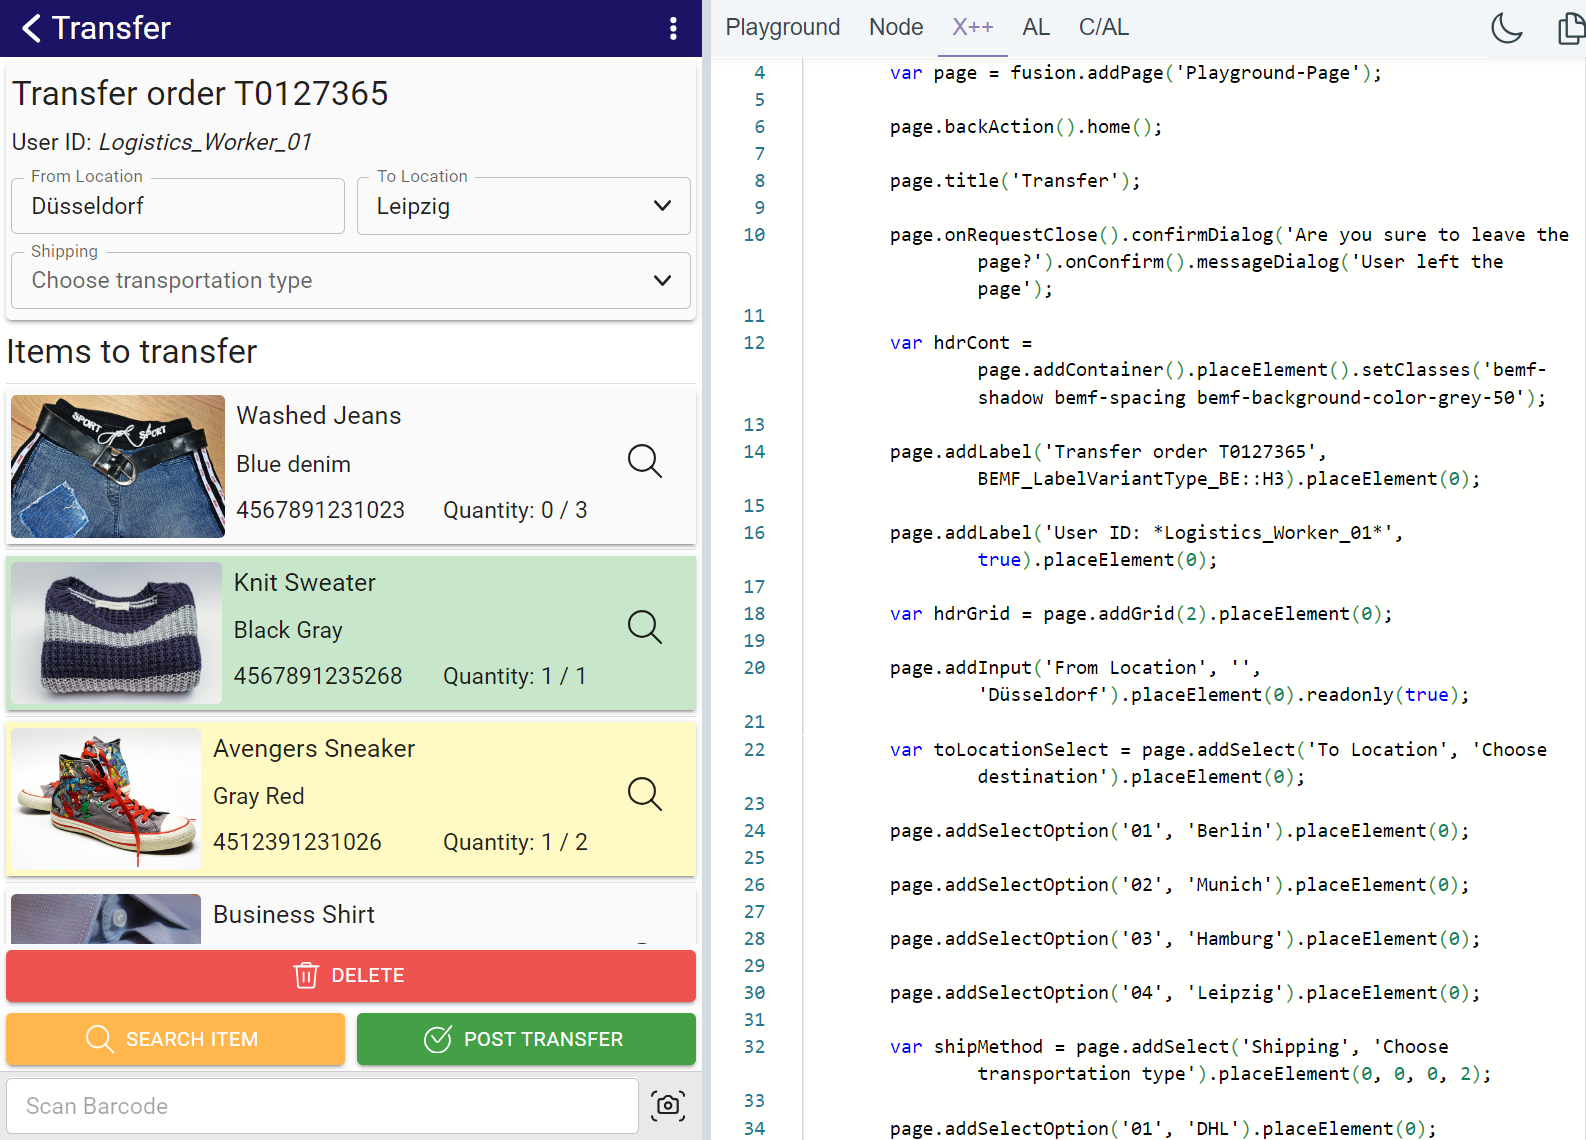Image resolution: width=1586 pixels, height=1140 pixels.
Task: Open details for Knit Sweater via magnifier
Action: pos(645,627)
